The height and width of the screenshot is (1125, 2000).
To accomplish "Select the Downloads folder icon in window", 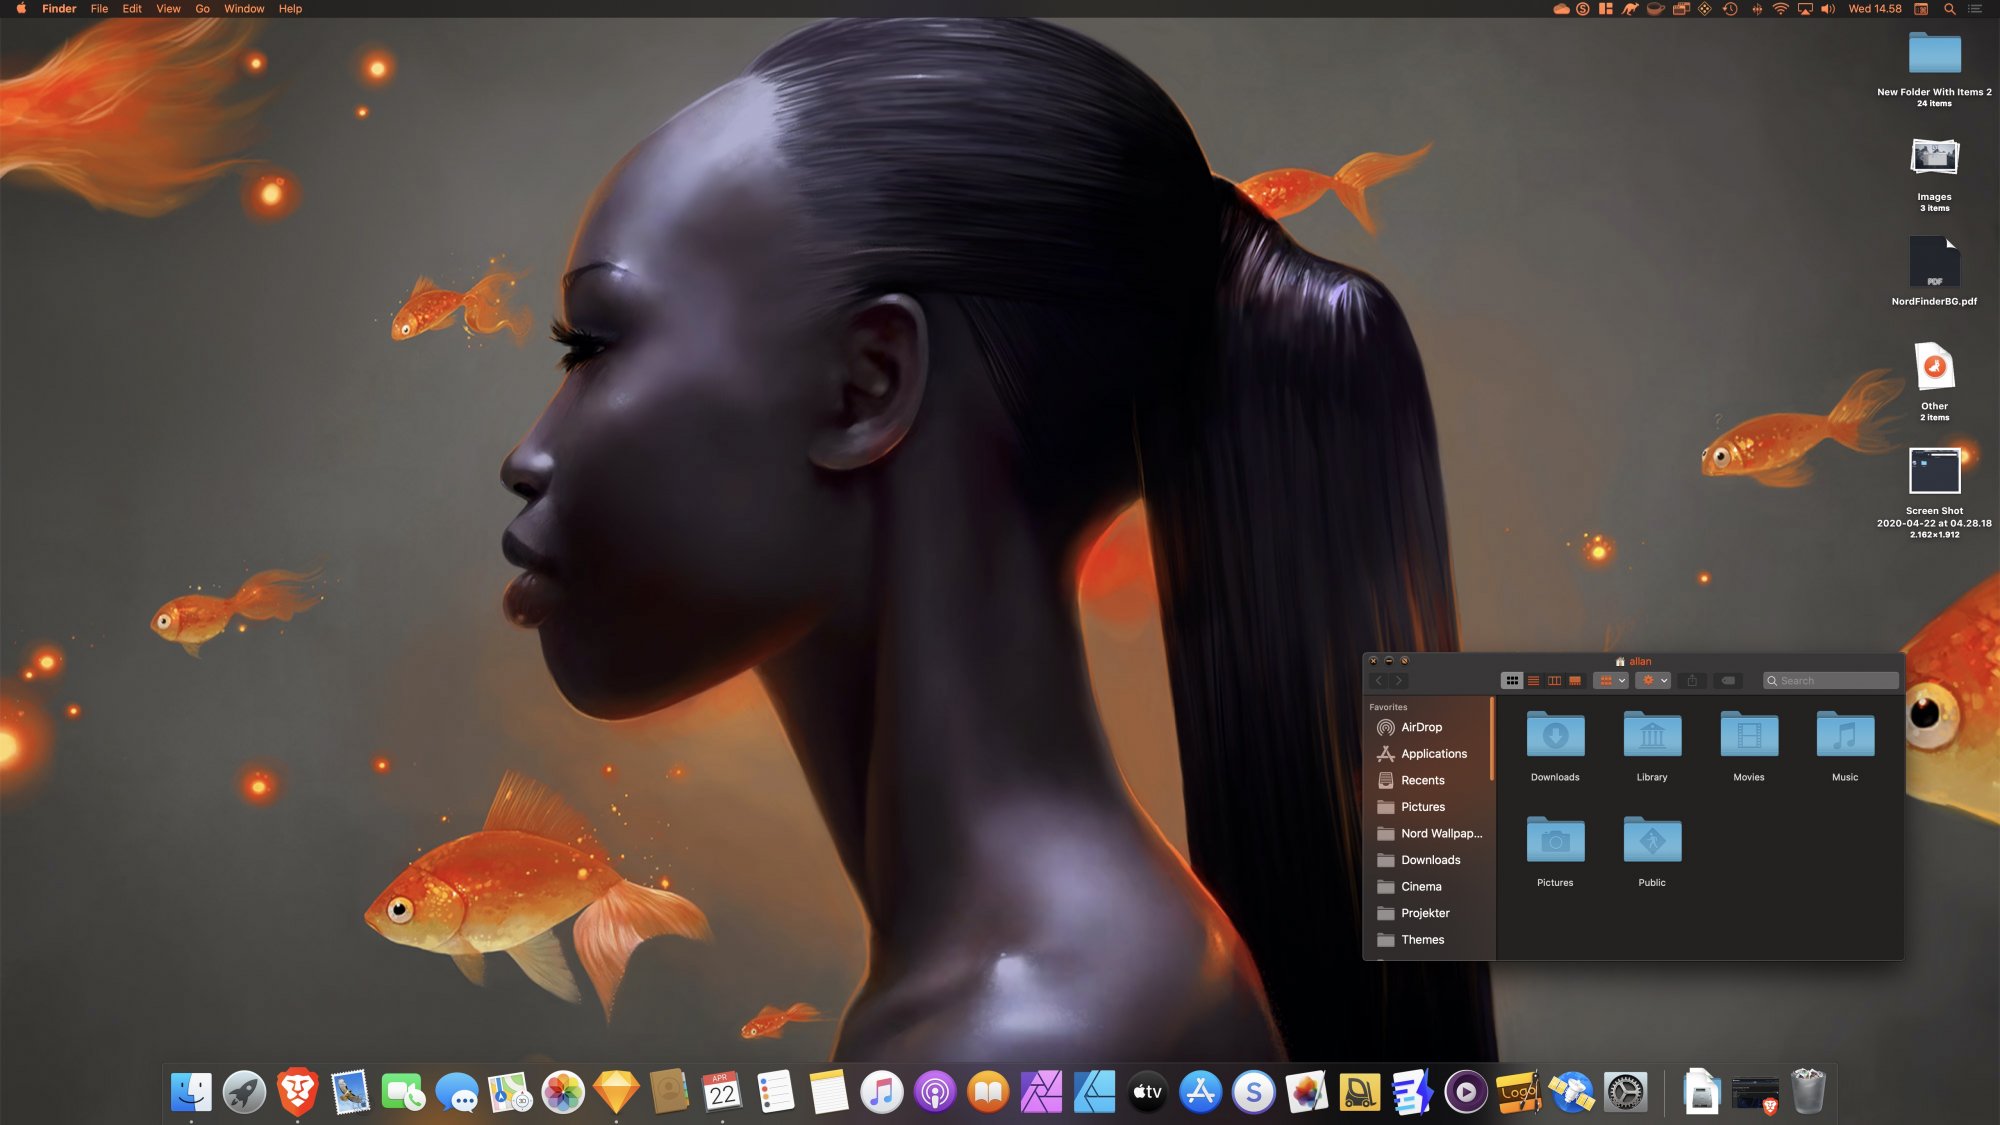I will (1555, 735).
